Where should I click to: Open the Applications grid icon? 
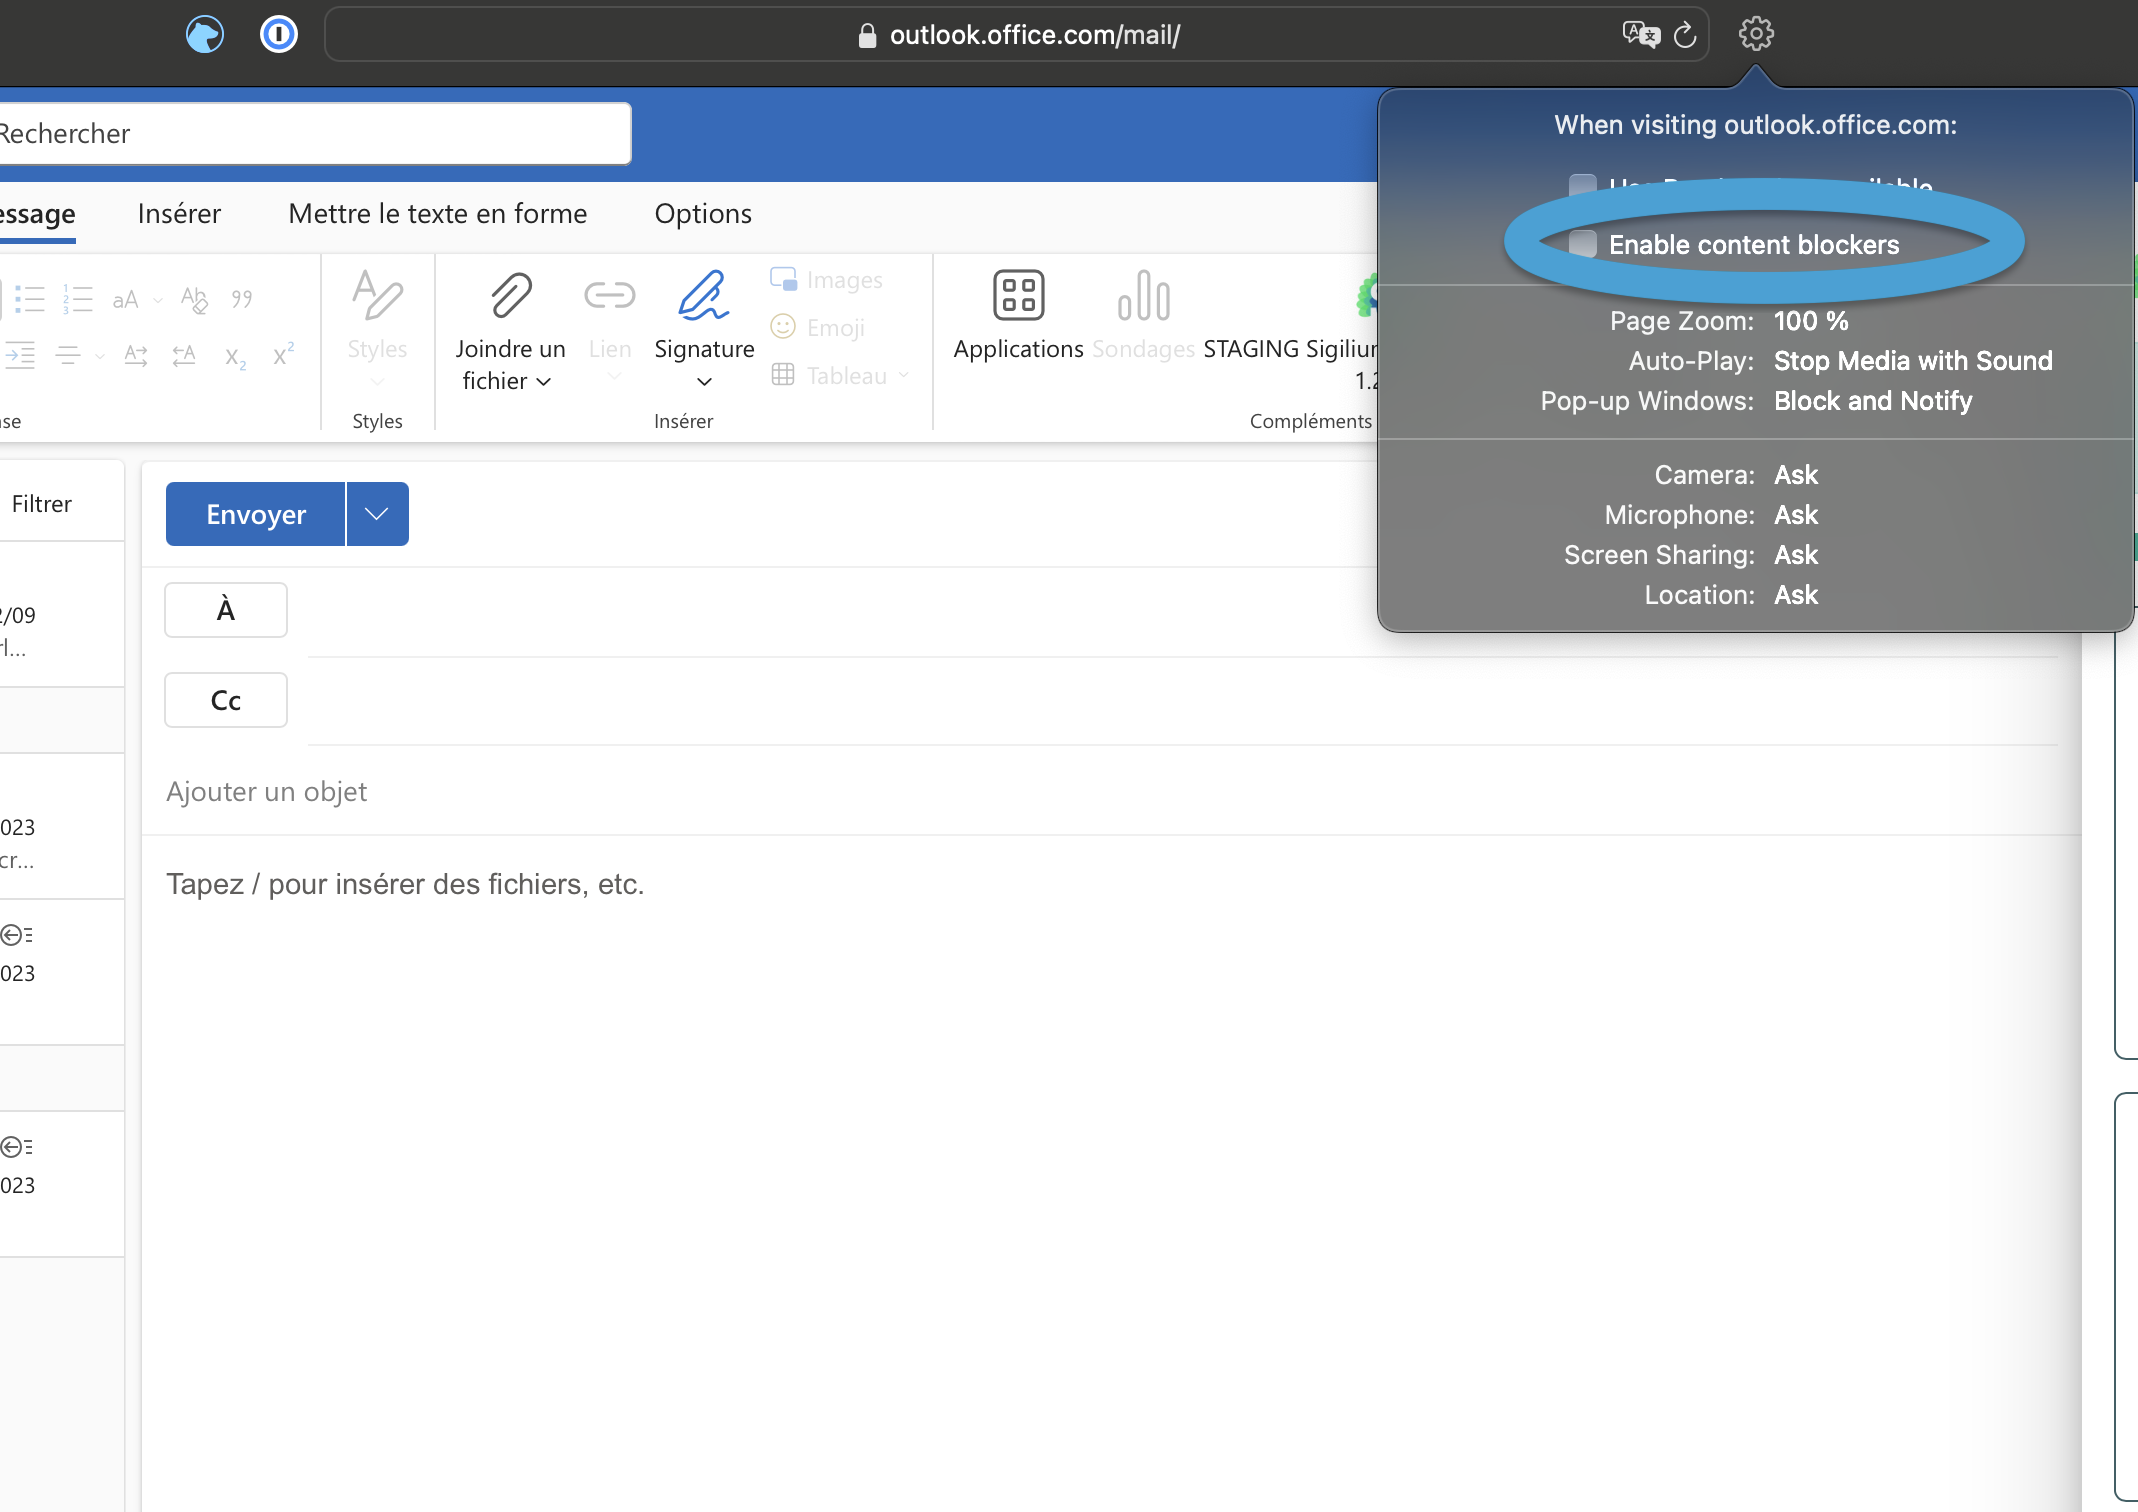click(x=1018, y=296)
